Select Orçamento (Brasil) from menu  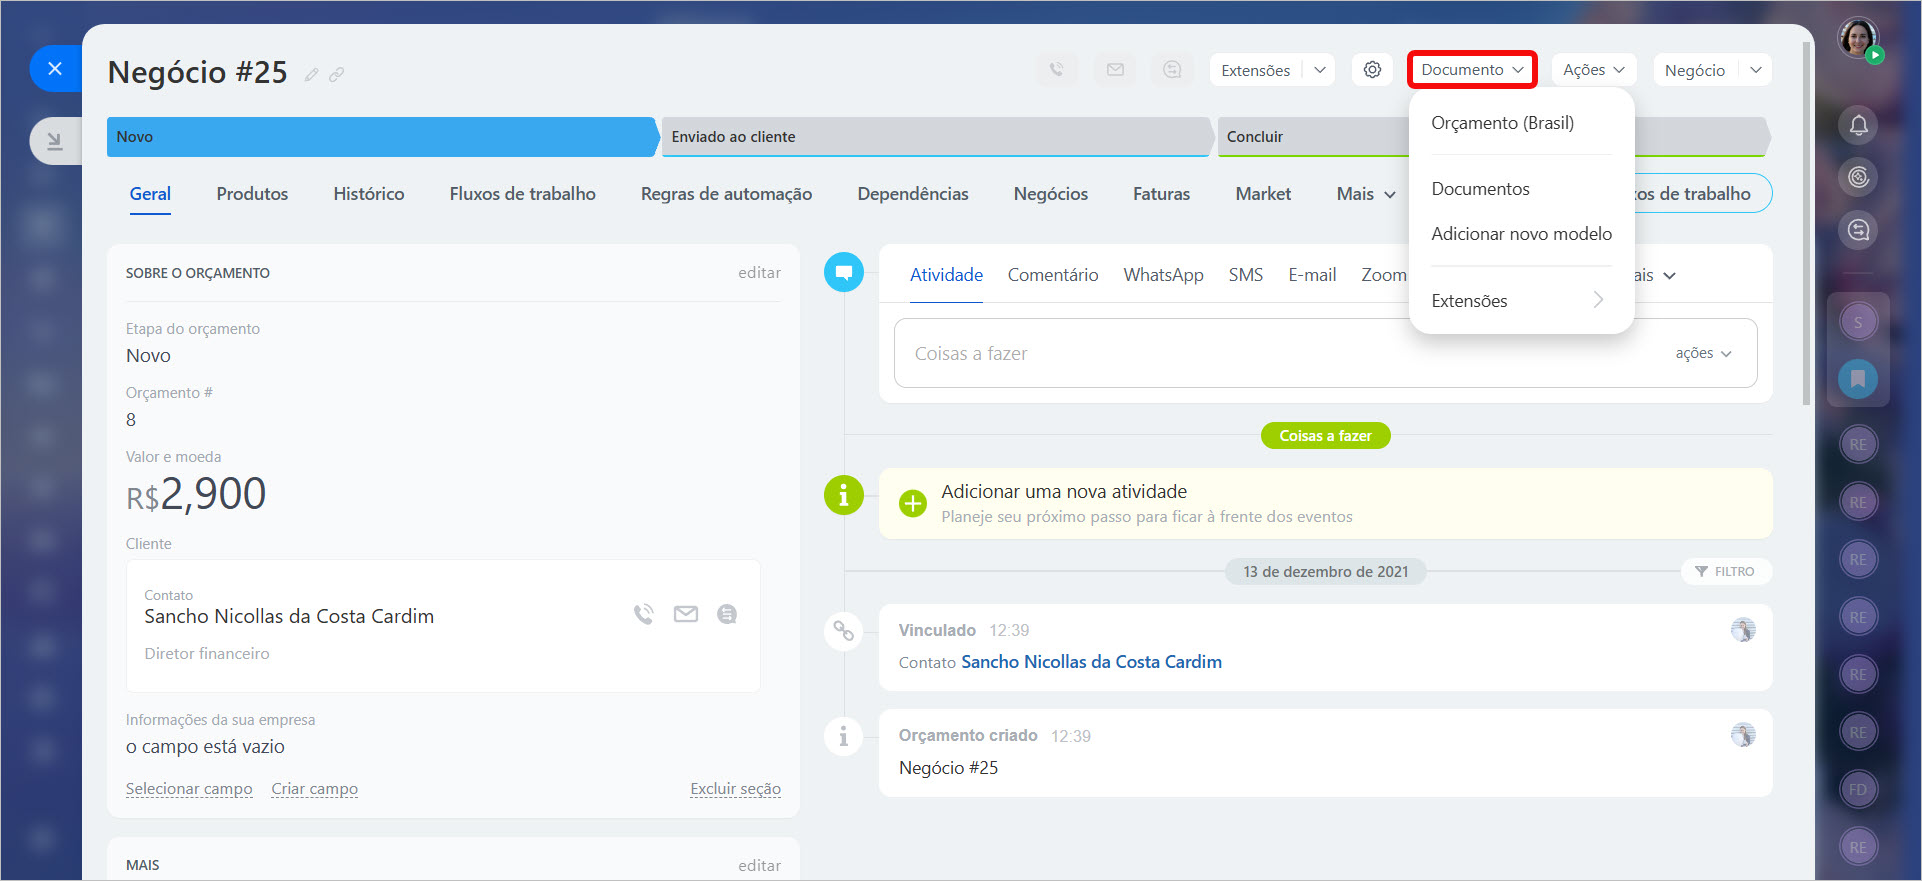[1502, 123]
